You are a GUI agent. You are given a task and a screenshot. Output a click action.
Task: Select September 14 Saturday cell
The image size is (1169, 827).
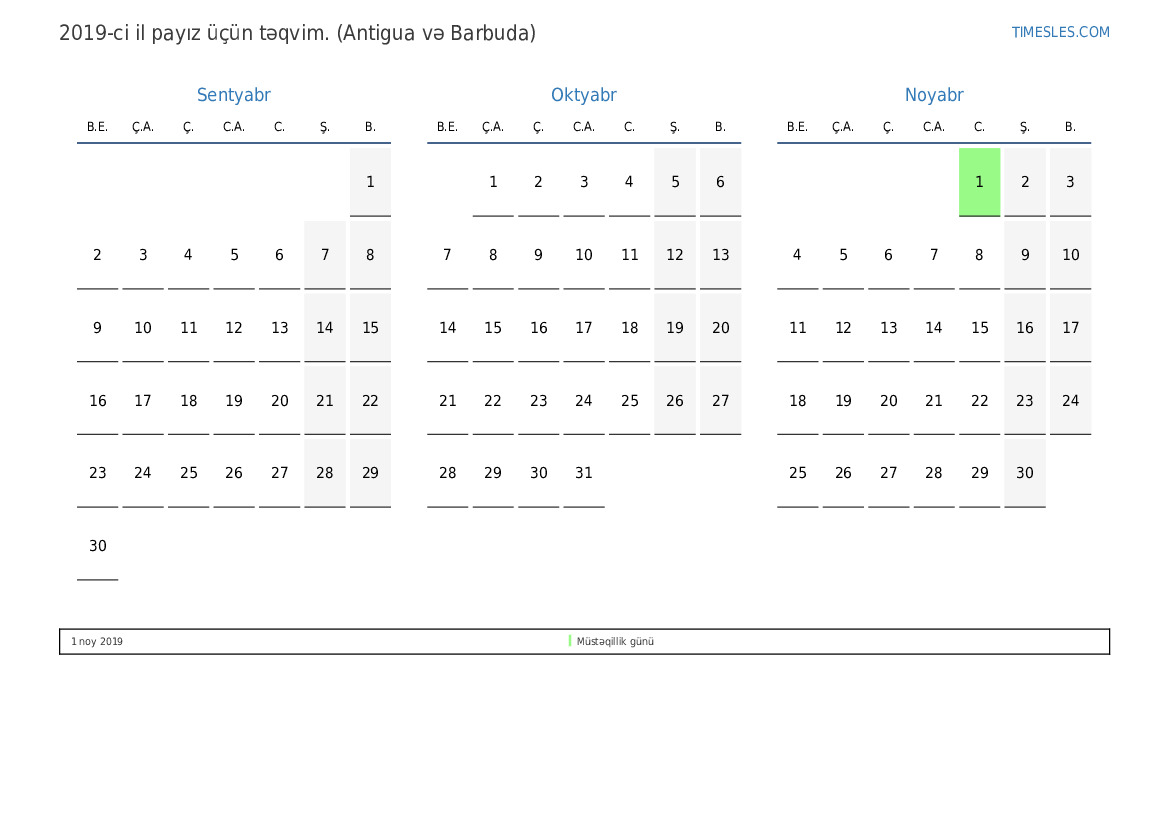coord(325,328)
